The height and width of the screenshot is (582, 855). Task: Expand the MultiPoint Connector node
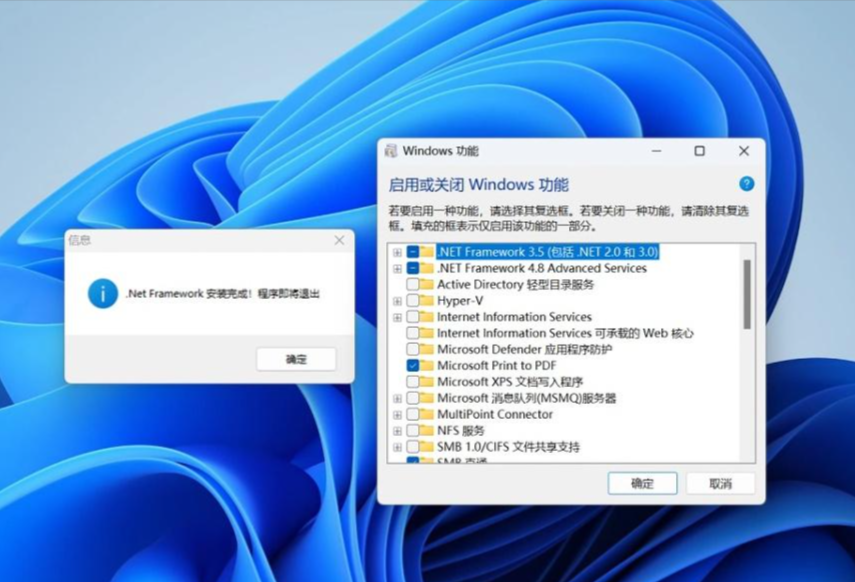click(x=398, y=415)
